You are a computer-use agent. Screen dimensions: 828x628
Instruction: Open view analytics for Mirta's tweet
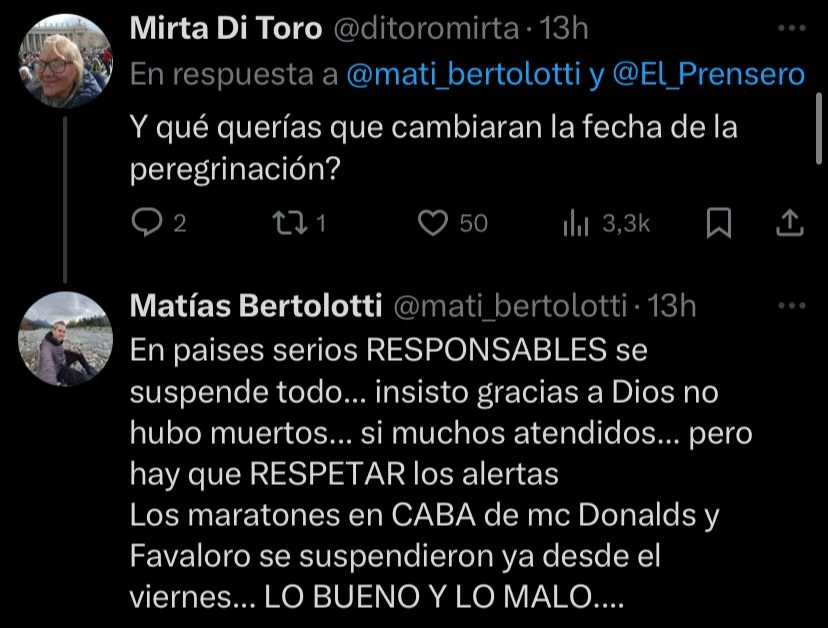[577, 223]
